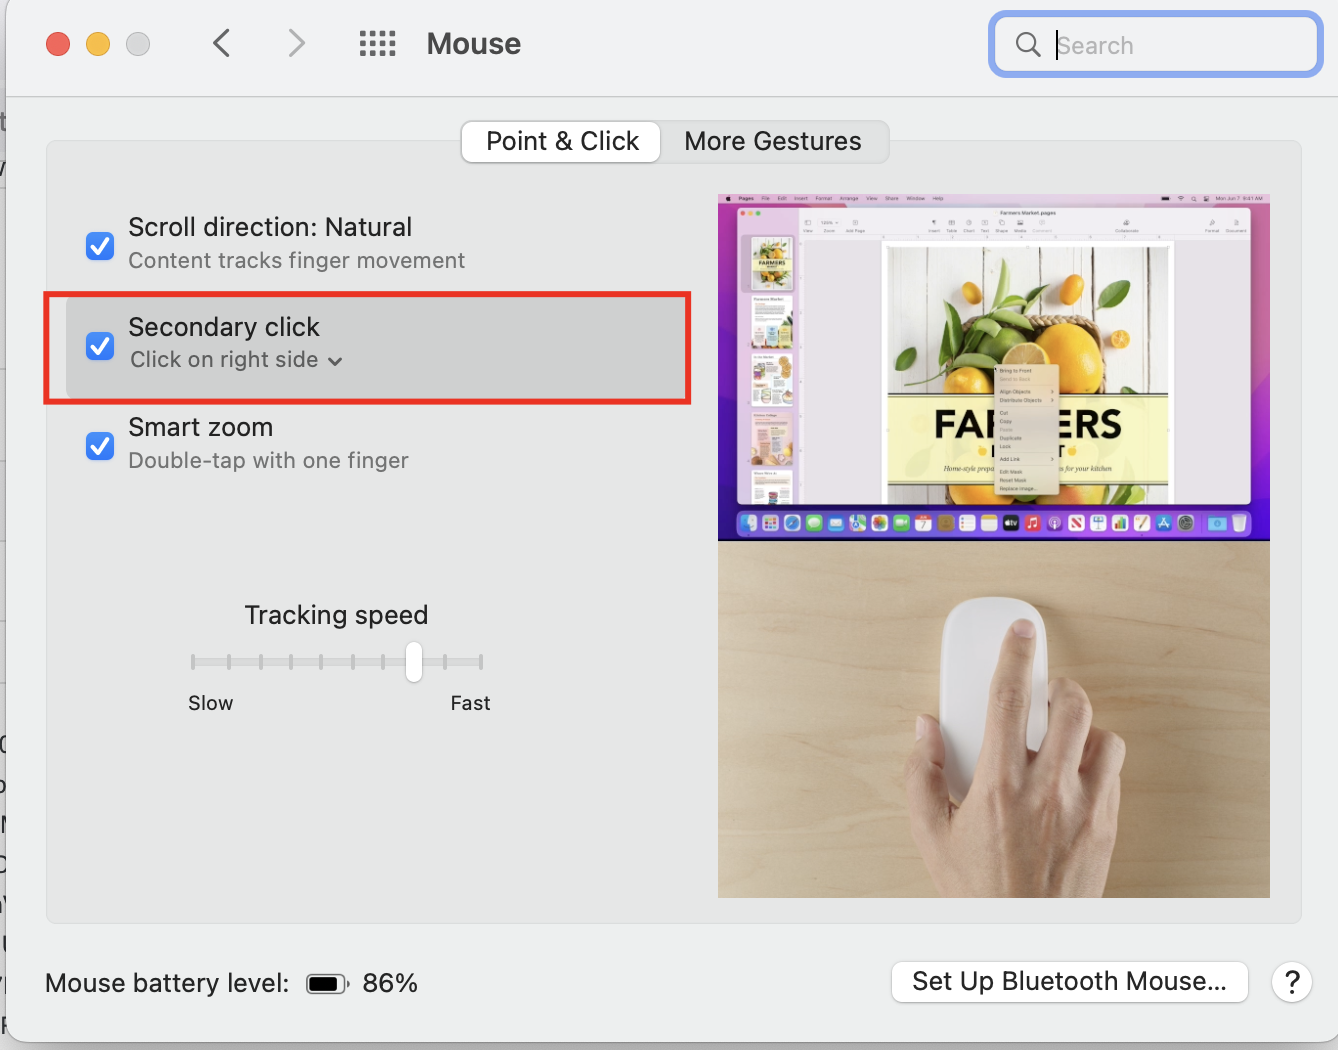Go back using the left chevron
Viewport: 1338px width, 1050px height.
[222, 43]
